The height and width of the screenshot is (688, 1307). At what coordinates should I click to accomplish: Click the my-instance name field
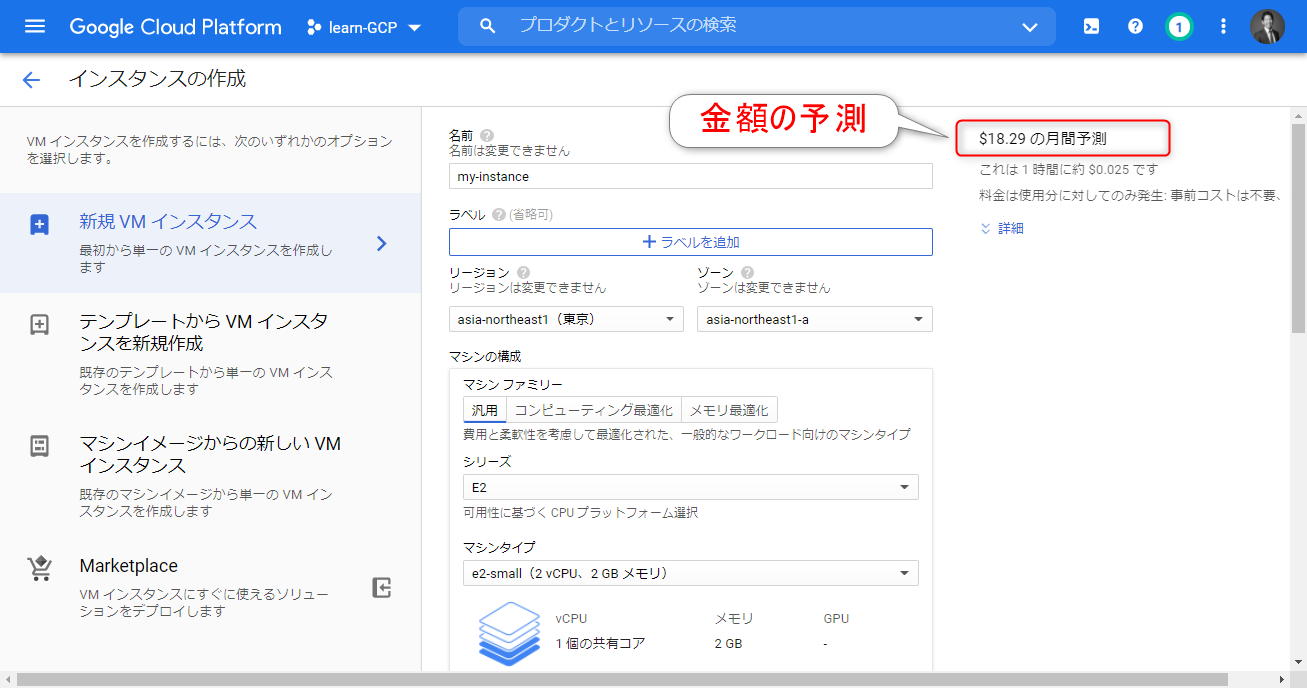691,176
